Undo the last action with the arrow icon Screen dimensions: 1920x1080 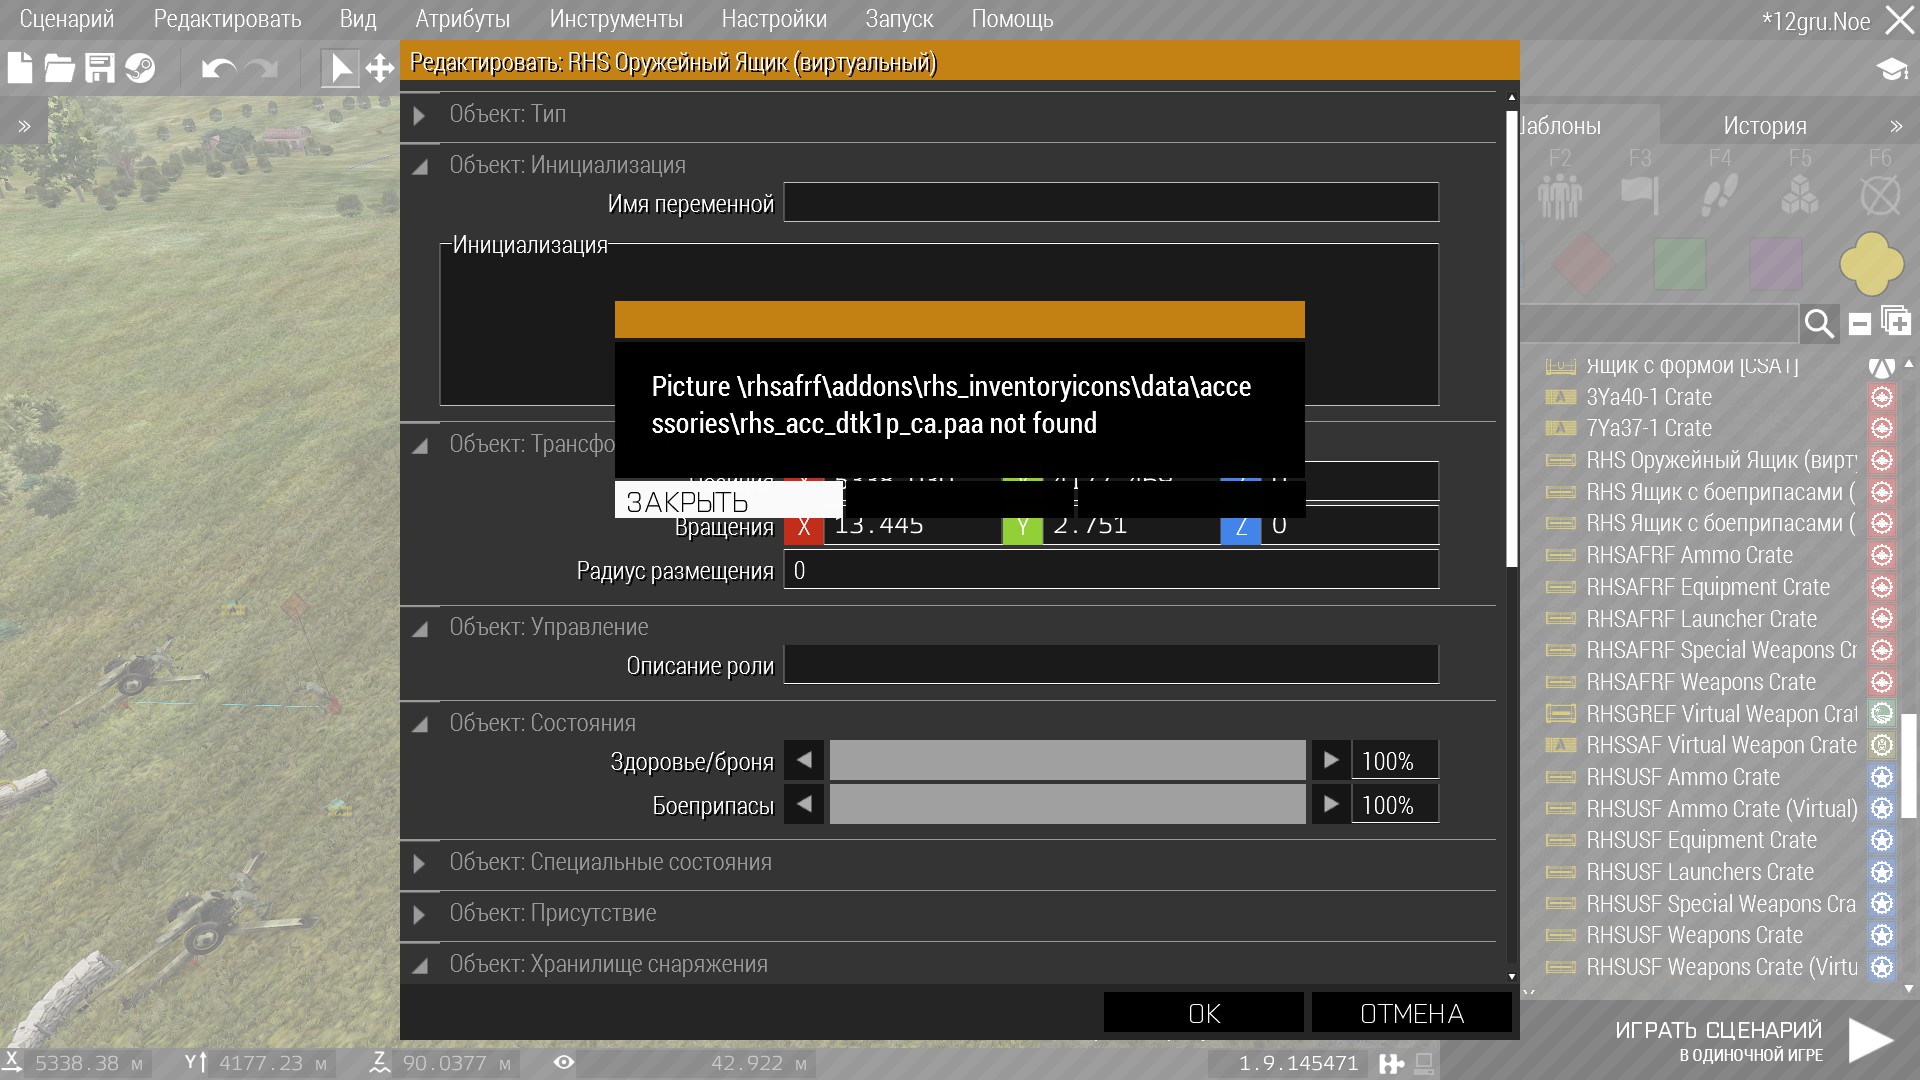tap(218, 68)
